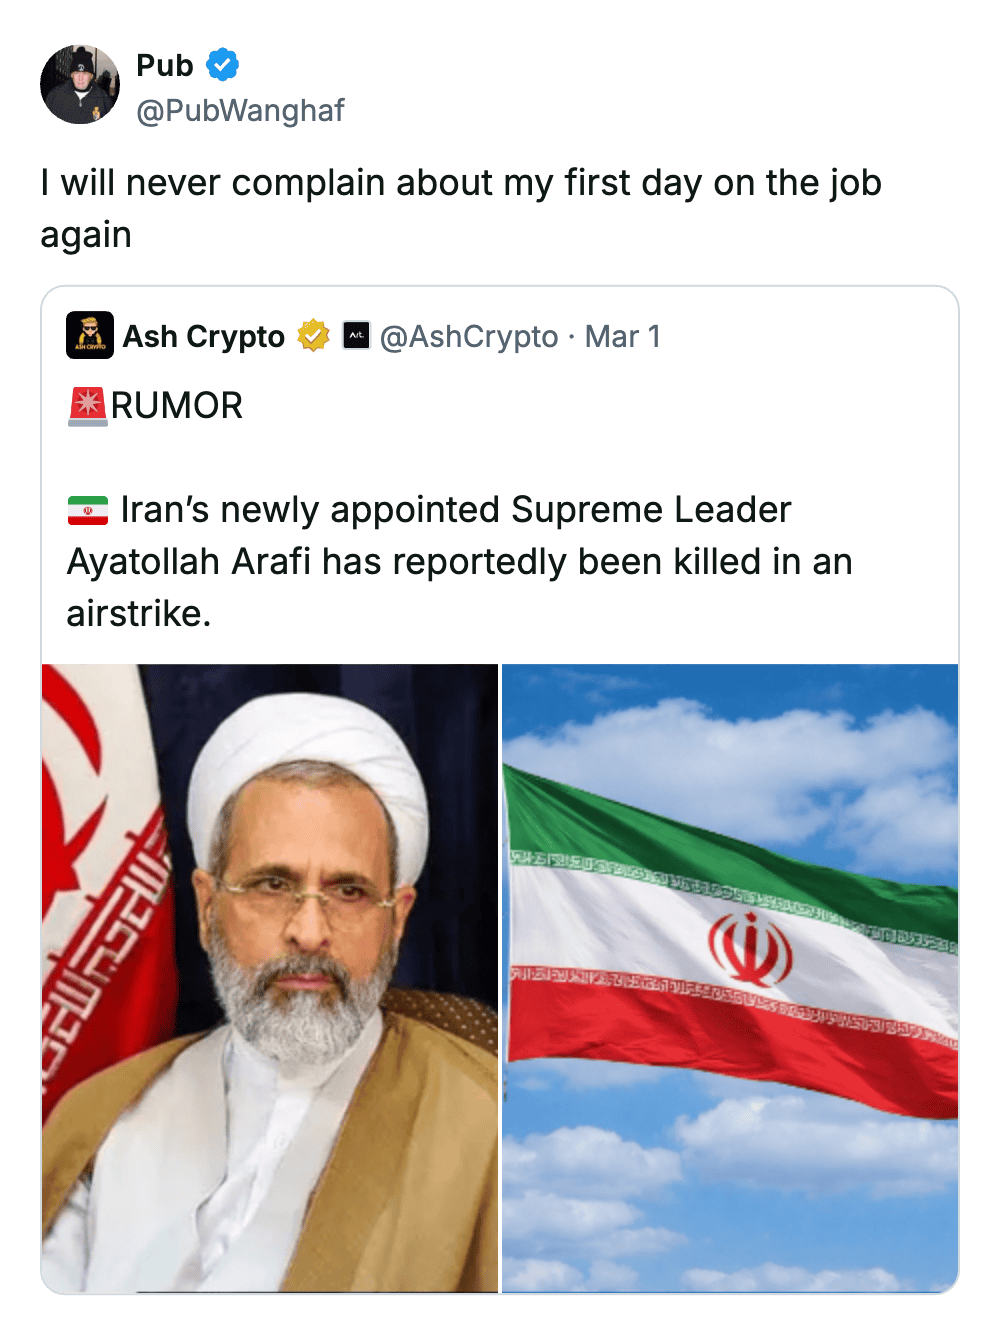Click the Iran flag emoji in quoted tweet
The width and height of the screenshot is (1000, 1336).
point(88,510)
